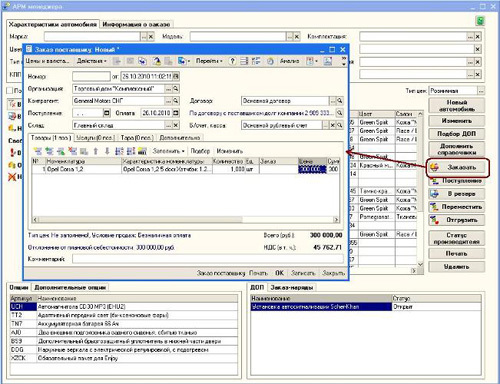
Task: Click magnifier next to supplier debt text
Action: tap(340, 113)
